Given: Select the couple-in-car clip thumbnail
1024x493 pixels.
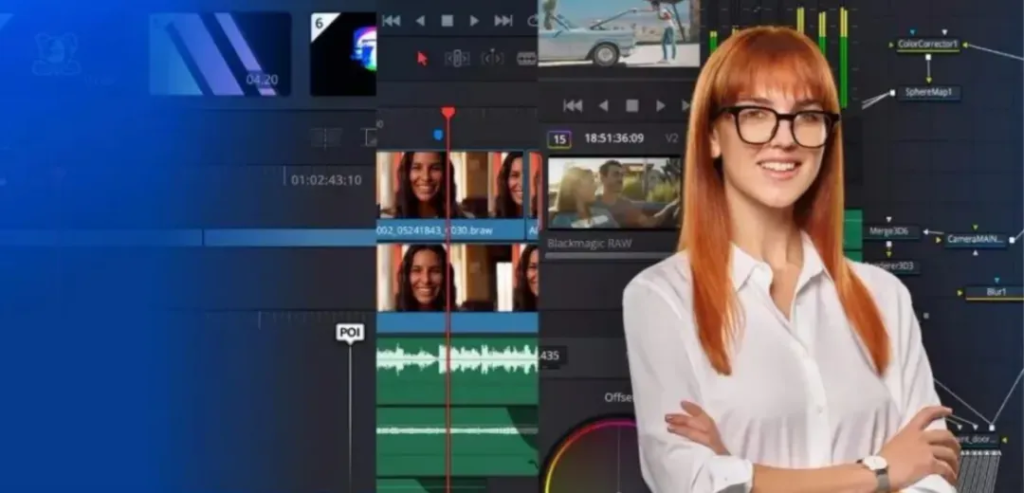Looking at the screenshot, I should click(x=614, y=193).
